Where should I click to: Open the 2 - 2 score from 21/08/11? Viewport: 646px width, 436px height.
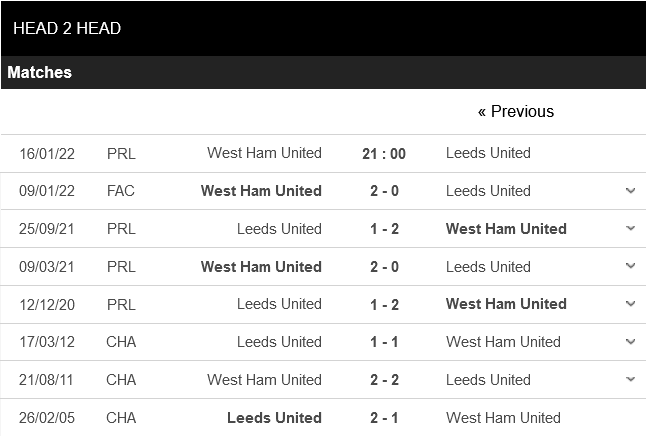pyautogui.click(x=384, y=380)
